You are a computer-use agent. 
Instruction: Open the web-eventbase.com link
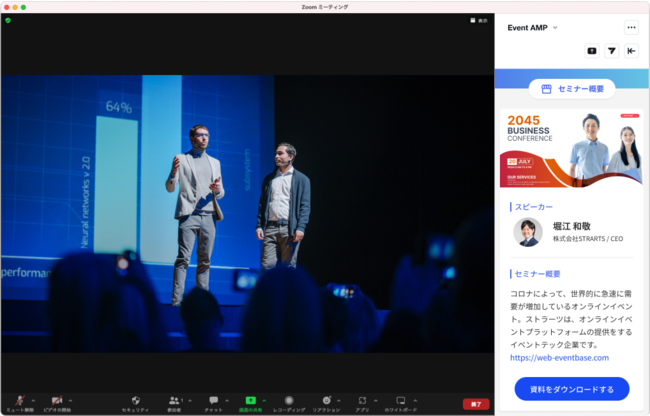click(559, 357)
